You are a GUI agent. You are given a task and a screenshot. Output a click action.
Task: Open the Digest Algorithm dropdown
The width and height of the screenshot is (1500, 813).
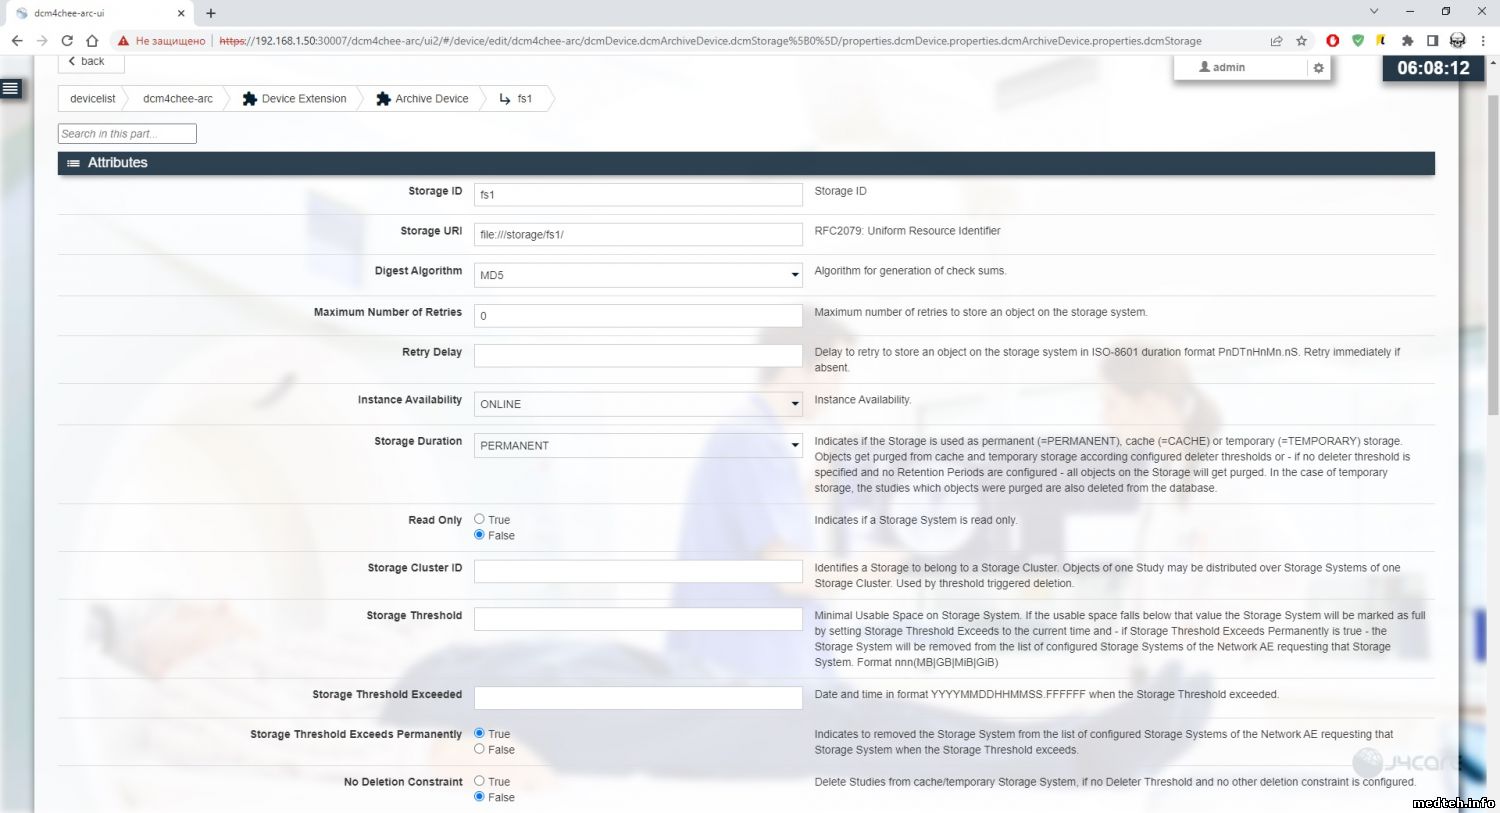pyautogui.click(x=637, y=275)
